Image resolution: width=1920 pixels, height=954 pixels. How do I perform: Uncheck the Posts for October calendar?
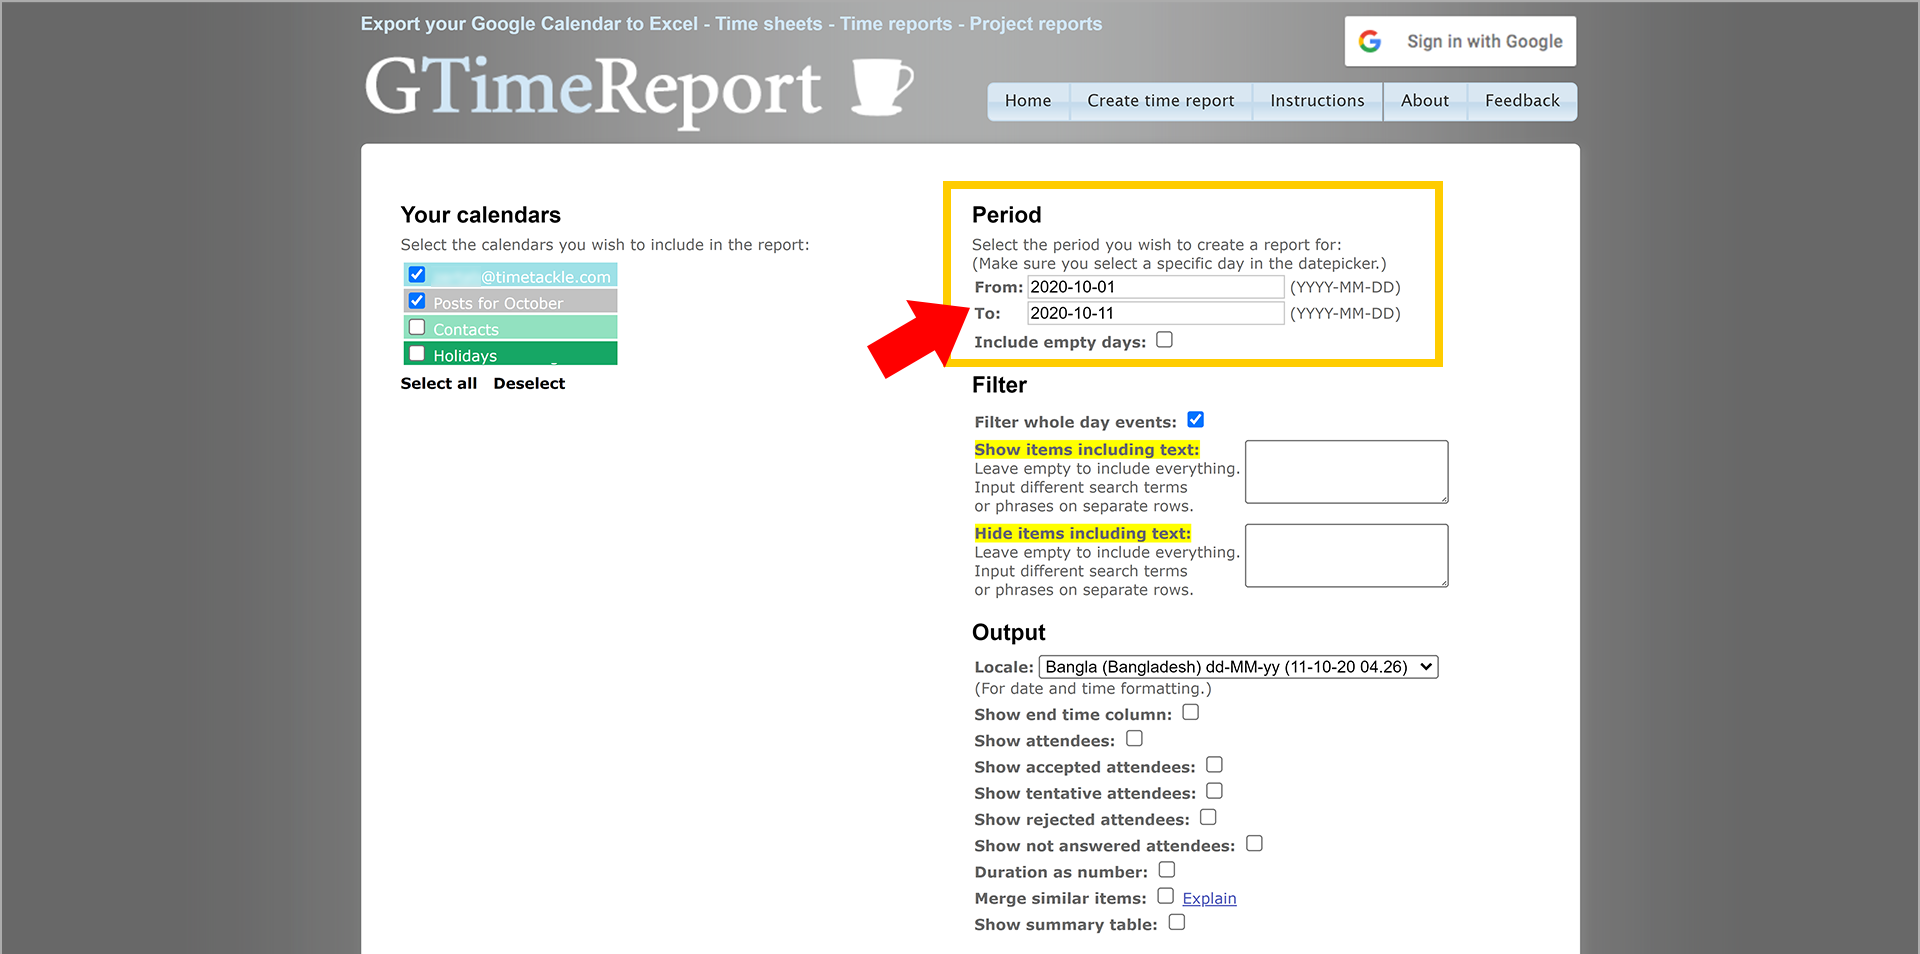click(x=417, y=300)
